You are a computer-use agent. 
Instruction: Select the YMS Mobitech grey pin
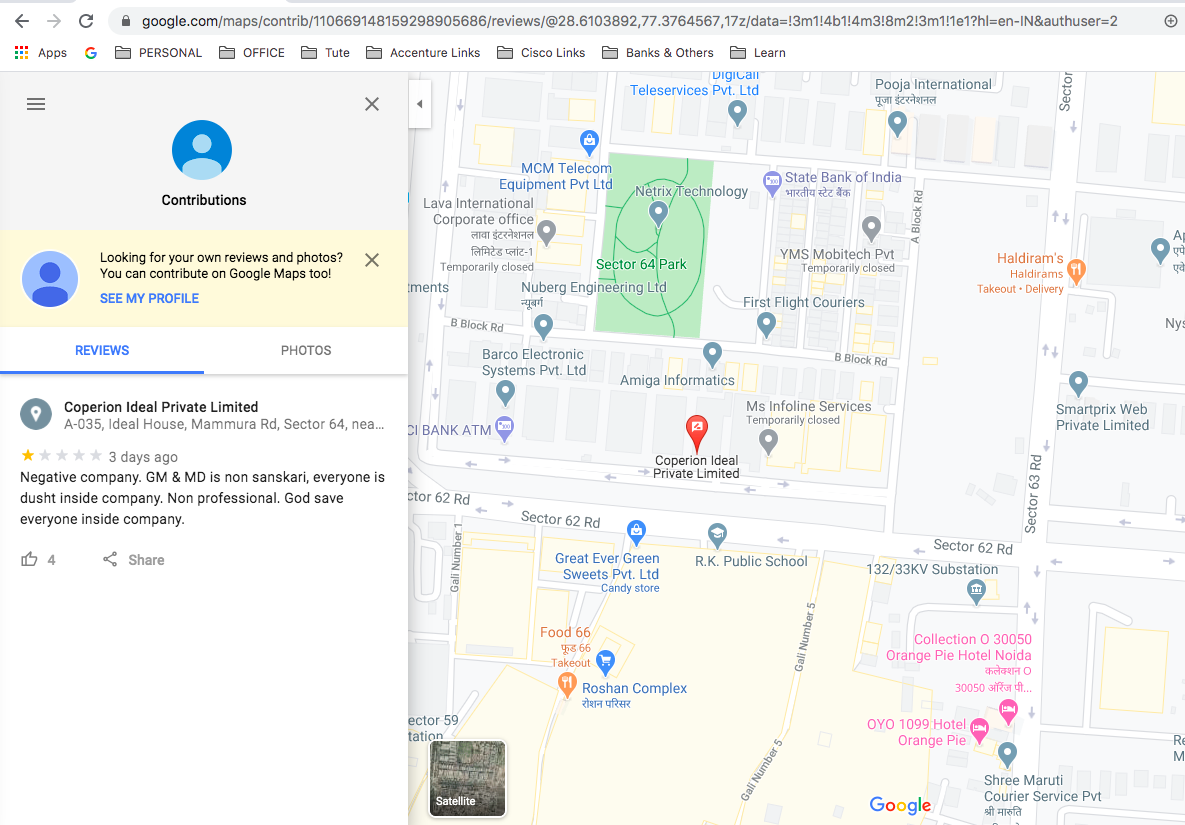coord(871,227)
